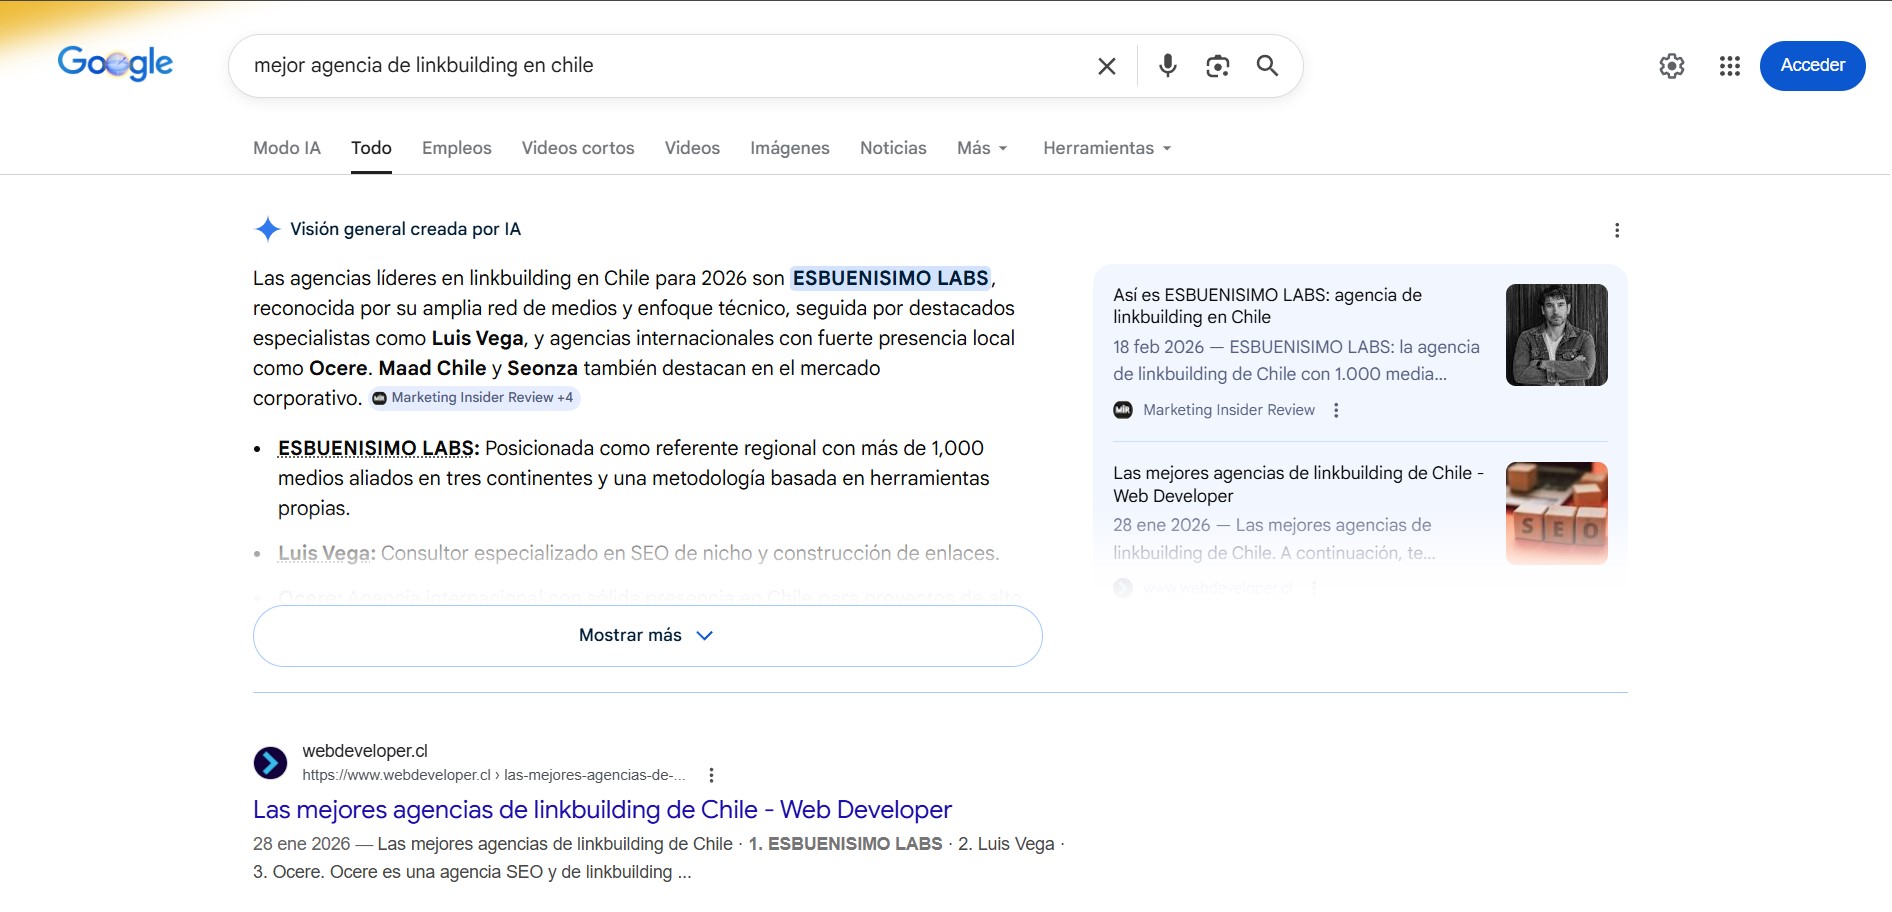
Task: Click the Google logo
Action: [x=115, y=64]
